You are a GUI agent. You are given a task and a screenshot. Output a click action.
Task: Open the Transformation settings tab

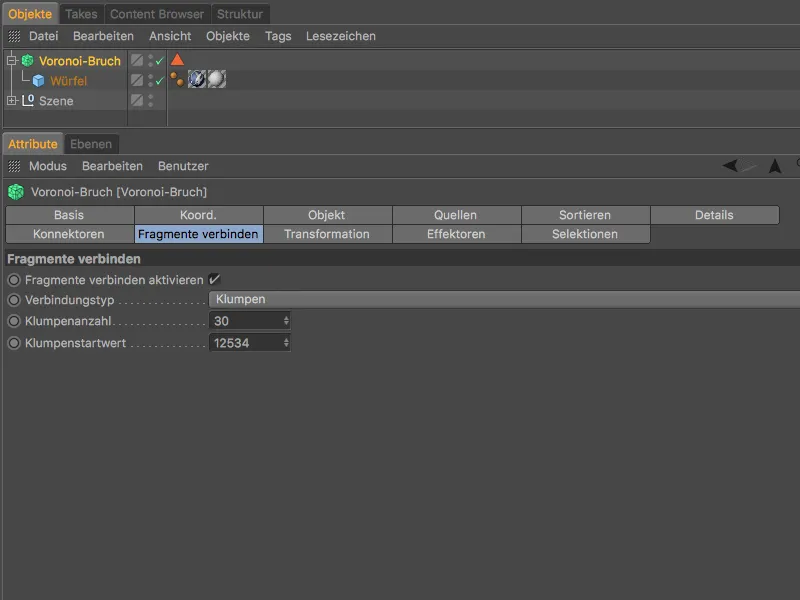327,234
